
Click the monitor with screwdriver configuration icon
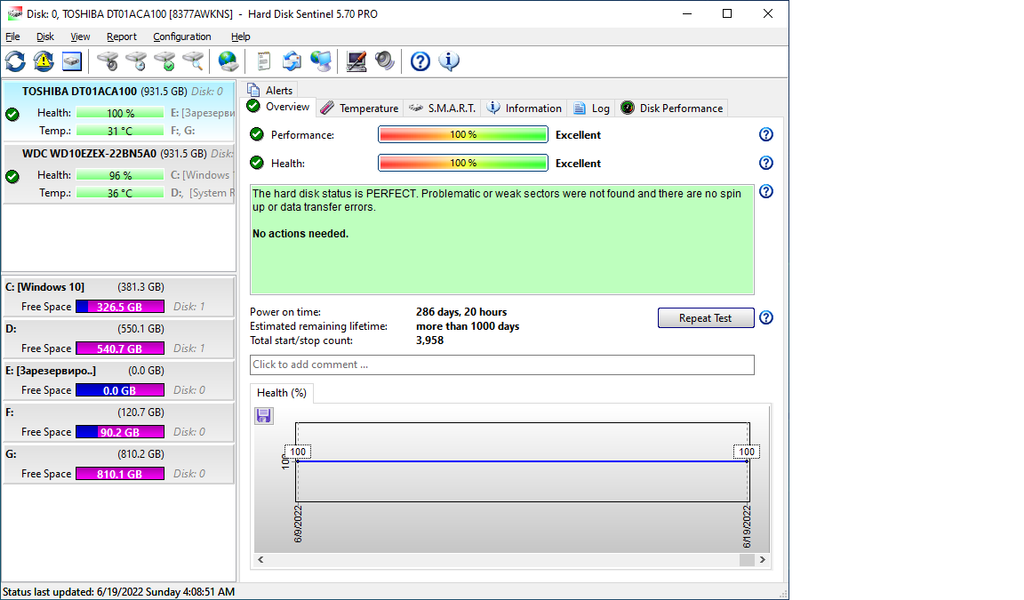coord(356,61)
